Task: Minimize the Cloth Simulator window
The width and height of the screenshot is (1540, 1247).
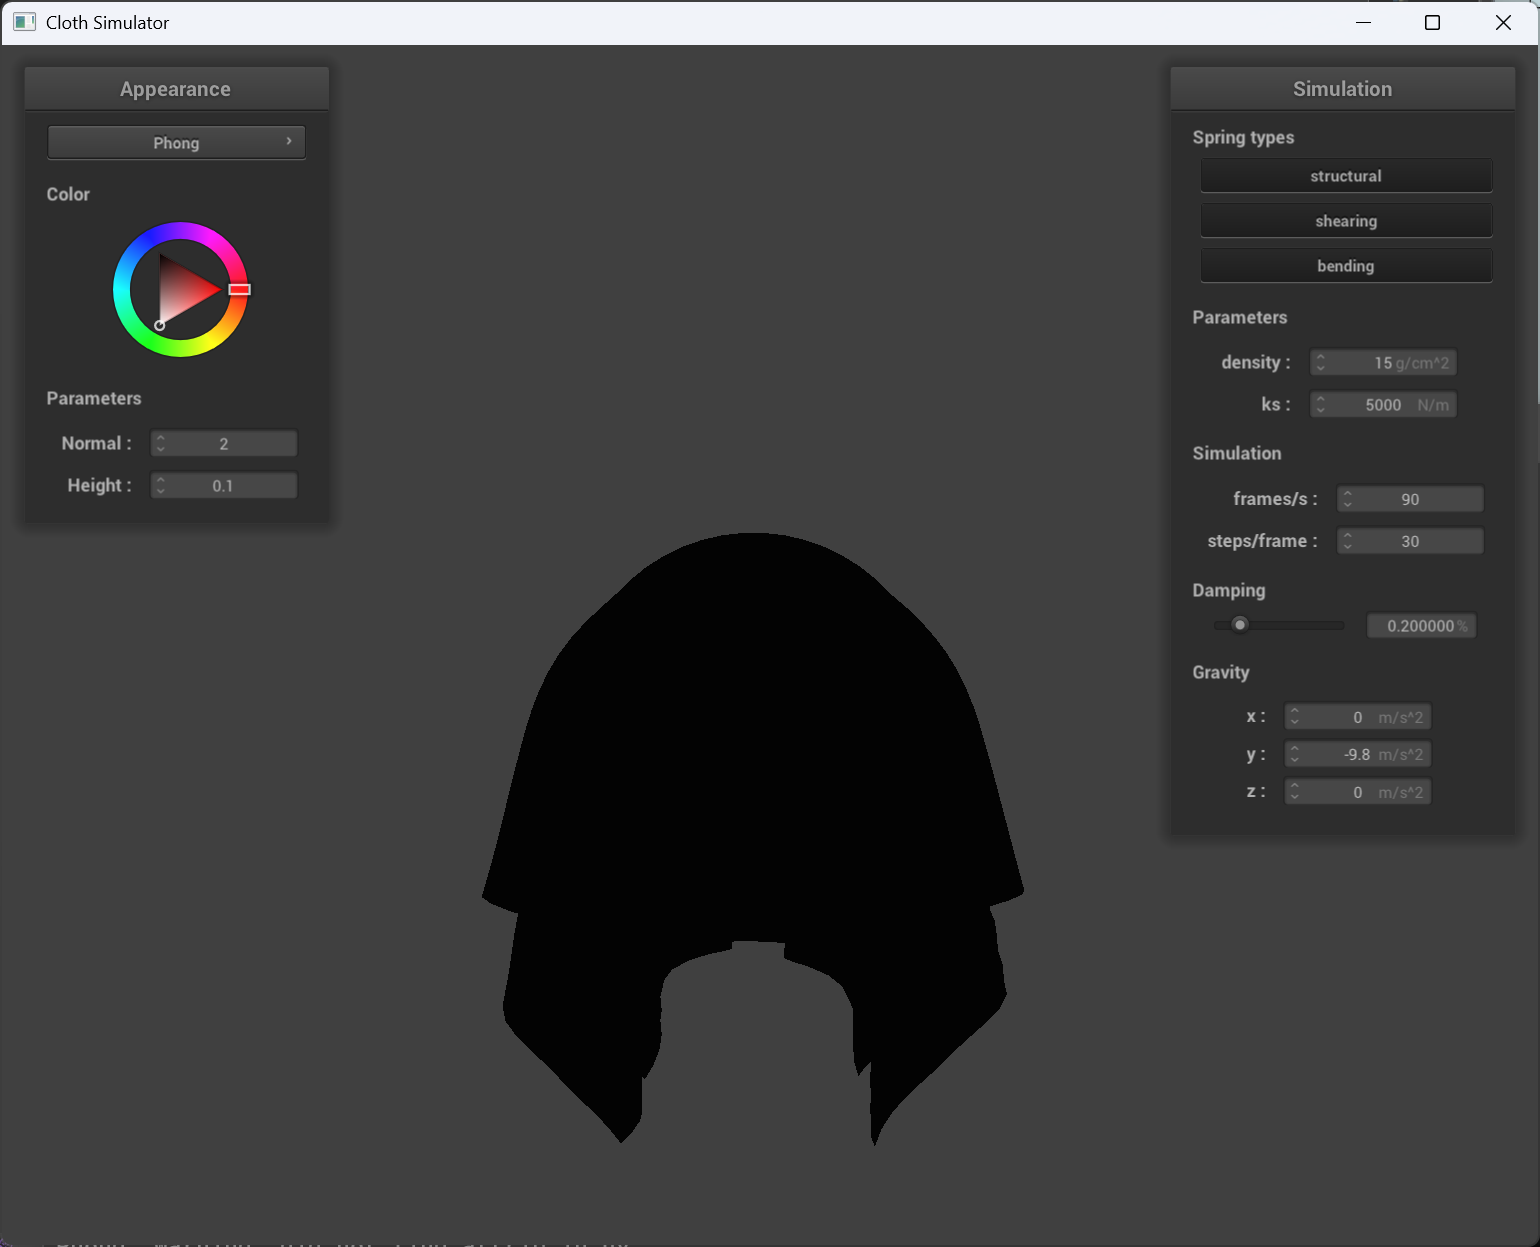Action: [1363, 22]
